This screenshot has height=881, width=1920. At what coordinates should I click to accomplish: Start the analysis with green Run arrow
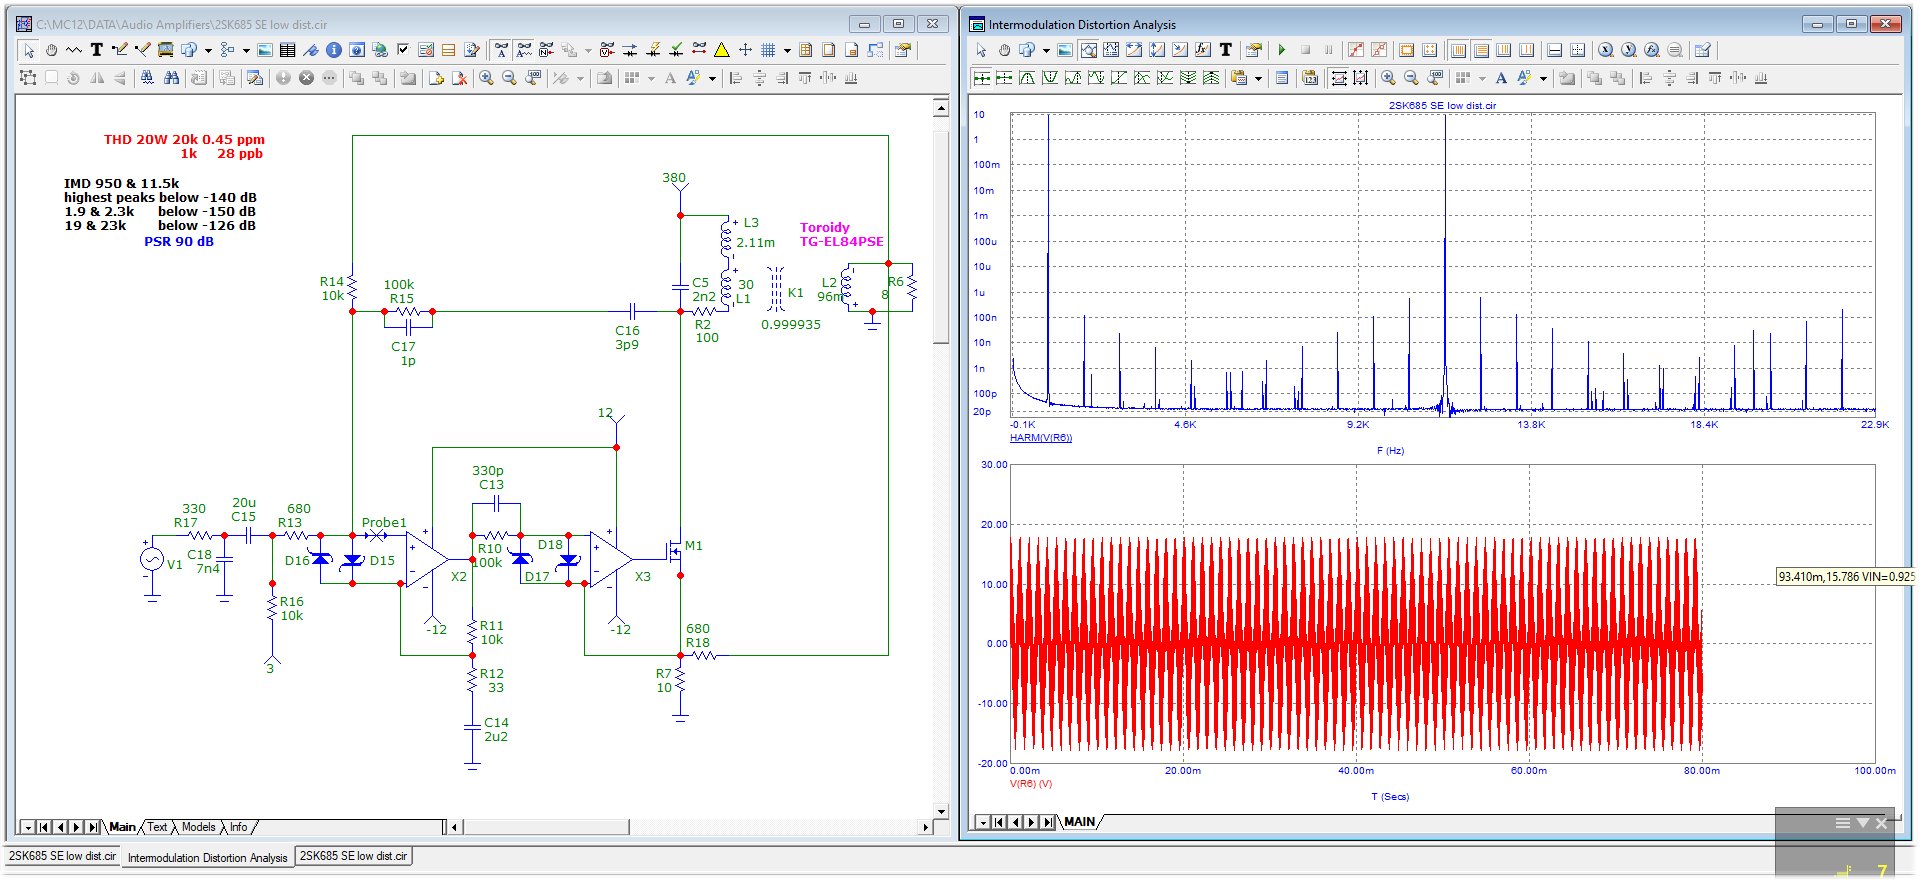[x=1282, y=50]
